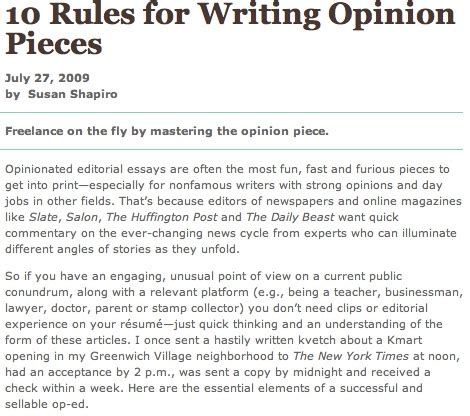
Task: Click the word 'conundrum' in second paragraph
Action: (x=38, y=292)
